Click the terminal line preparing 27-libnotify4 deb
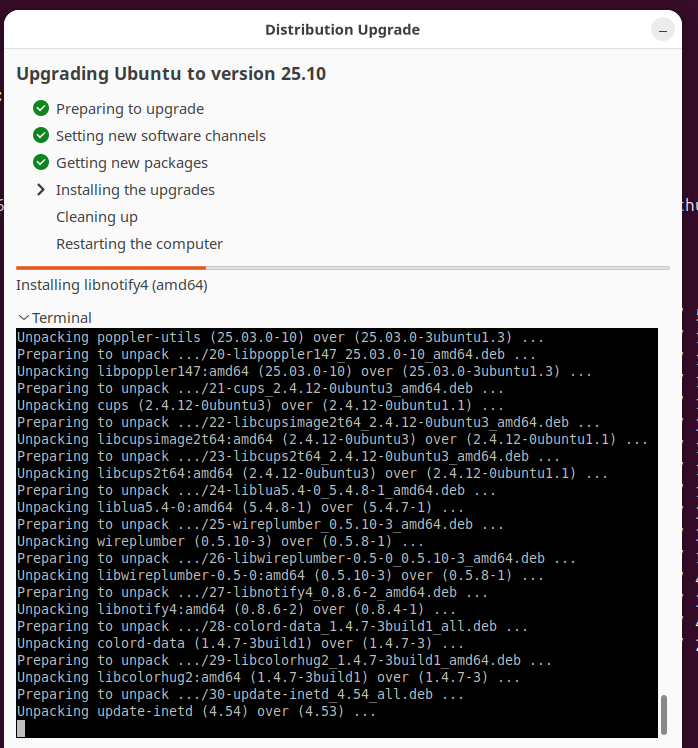This screenshot has width=698, height=748. coord(252,592)
